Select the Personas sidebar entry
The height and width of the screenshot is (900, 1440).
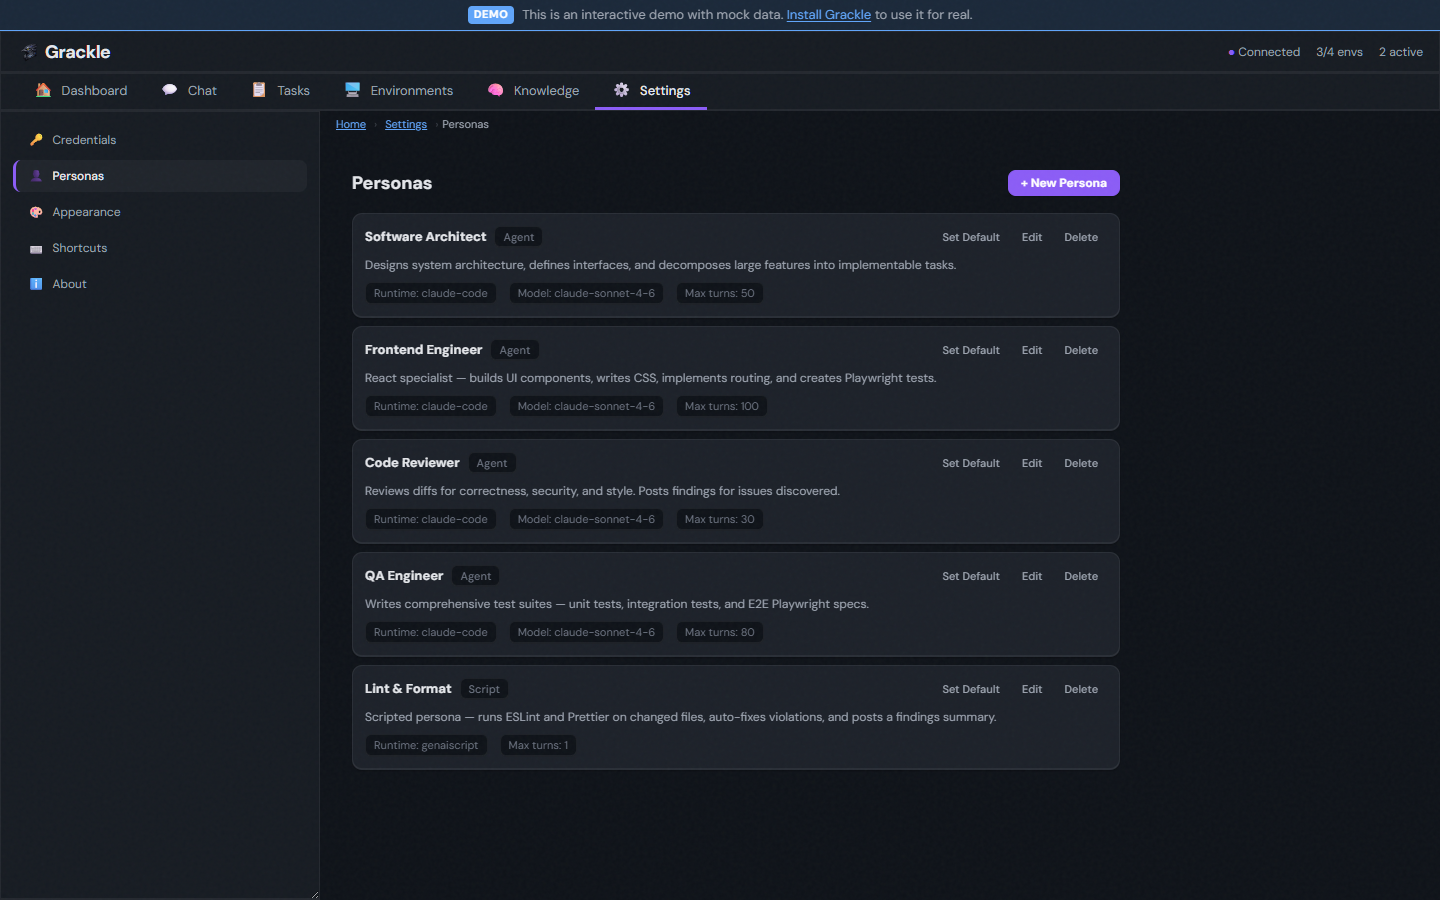77,175
